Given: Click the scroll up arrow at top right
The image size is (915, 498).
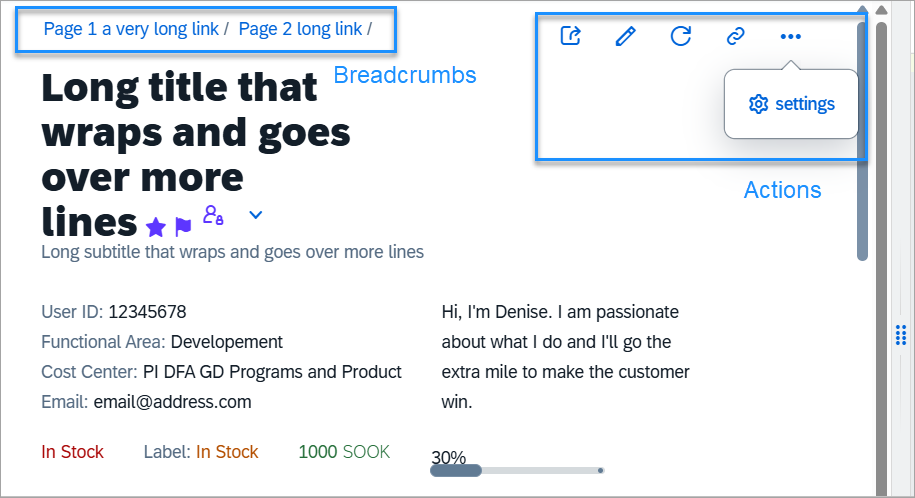Looking at the screenshot, I should [882, 9].
